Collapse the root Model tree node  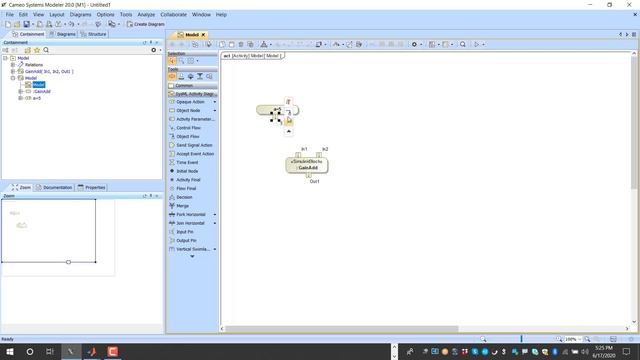[5, 58]
